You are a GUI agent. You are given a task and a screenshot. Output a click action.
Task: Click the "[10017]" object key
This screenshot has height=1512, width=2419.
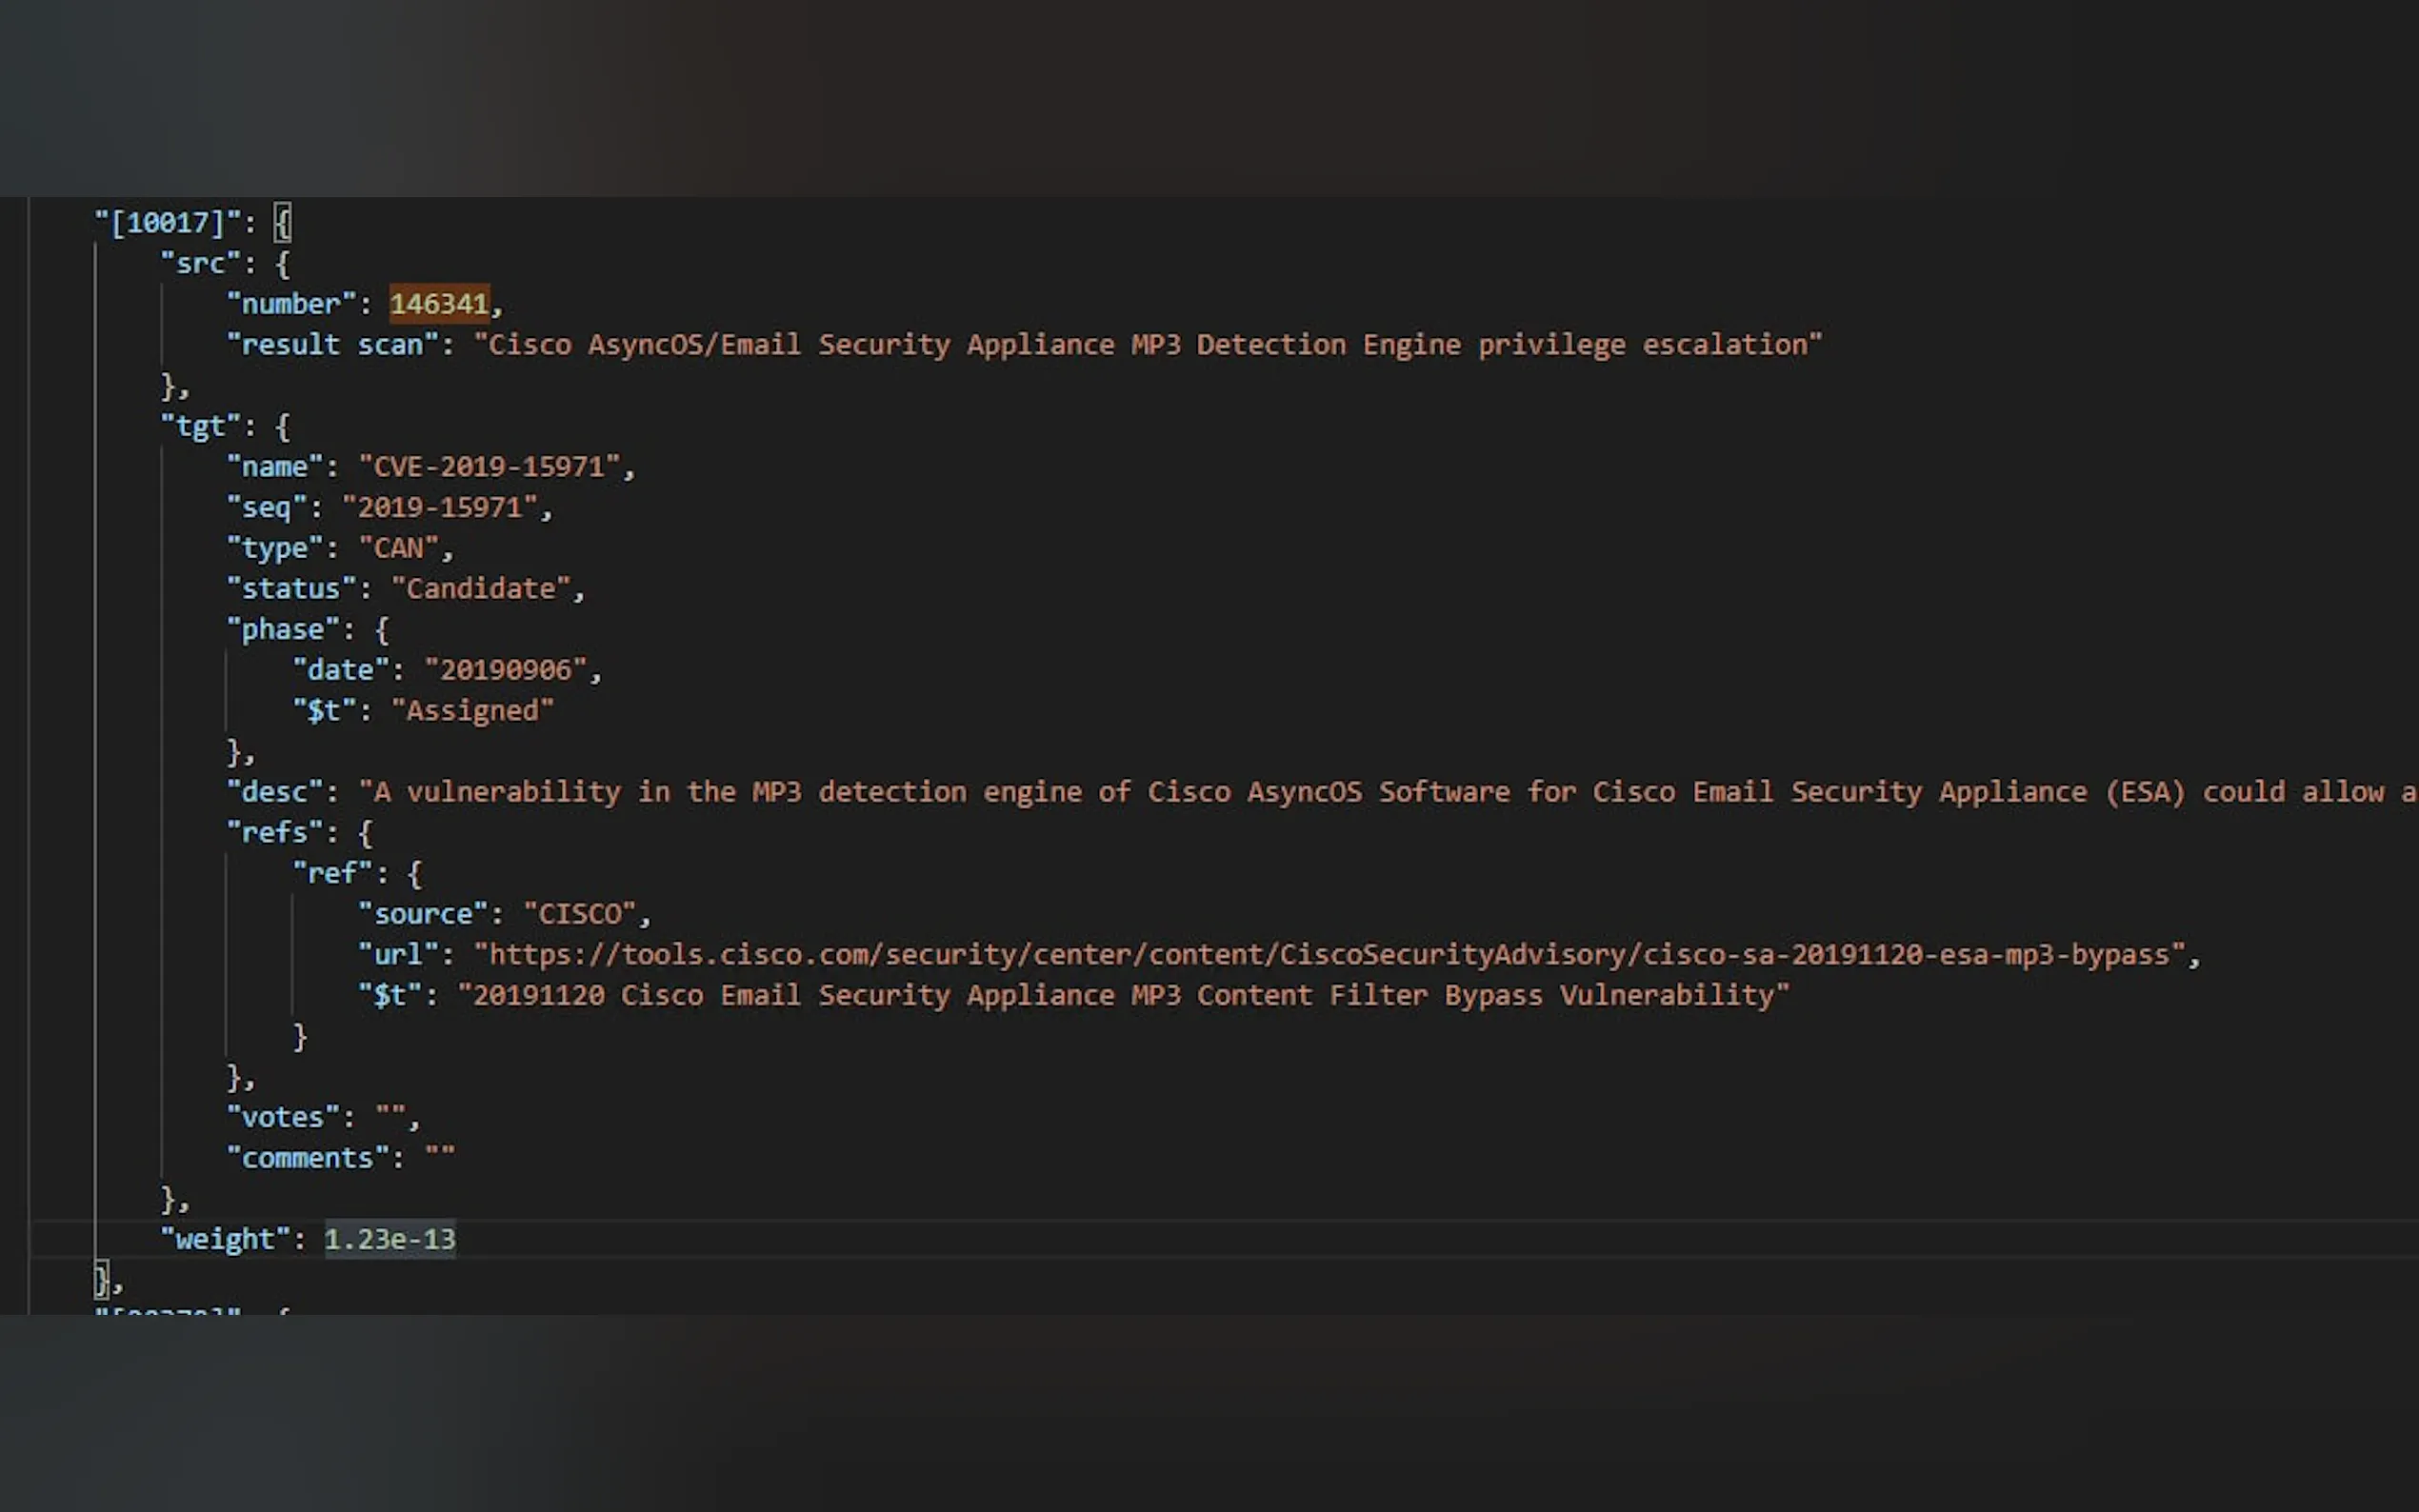[167, 222]
